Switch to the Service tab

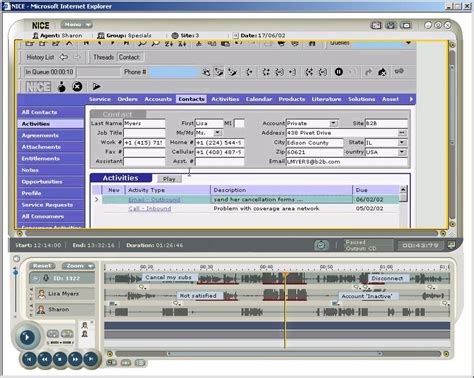(x=100, y=99)
